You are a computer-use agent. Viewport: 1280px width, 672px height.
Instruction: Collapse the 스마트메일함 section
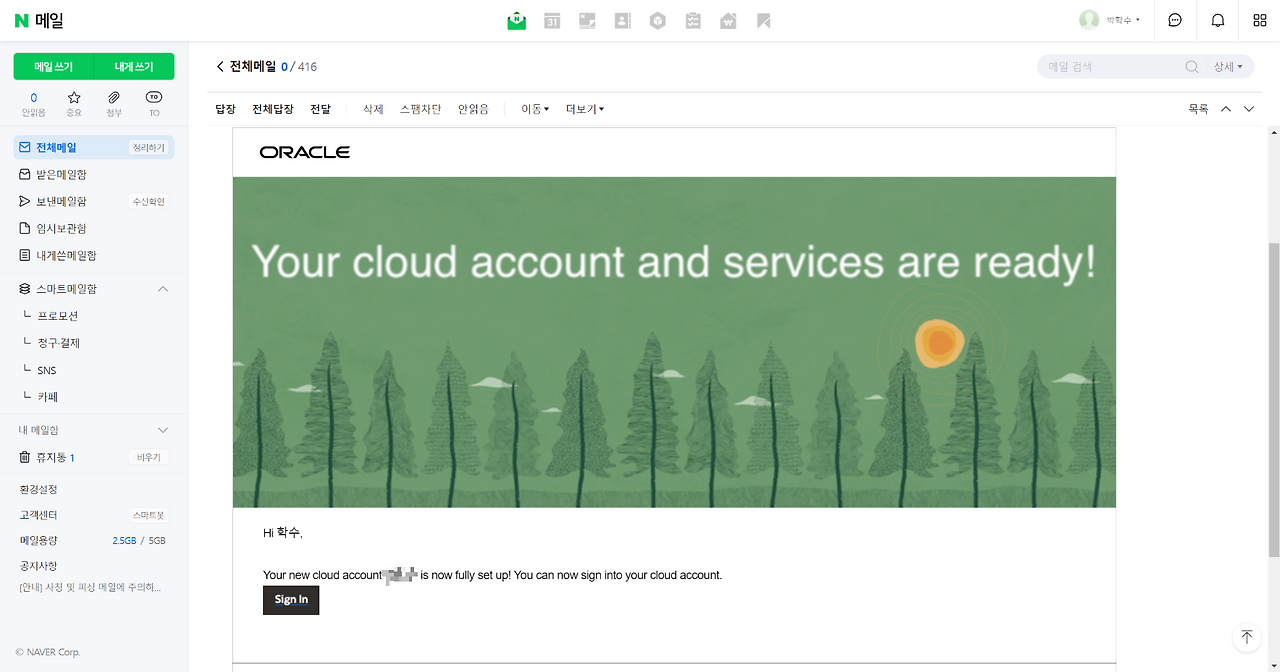(x=163, y=289)
